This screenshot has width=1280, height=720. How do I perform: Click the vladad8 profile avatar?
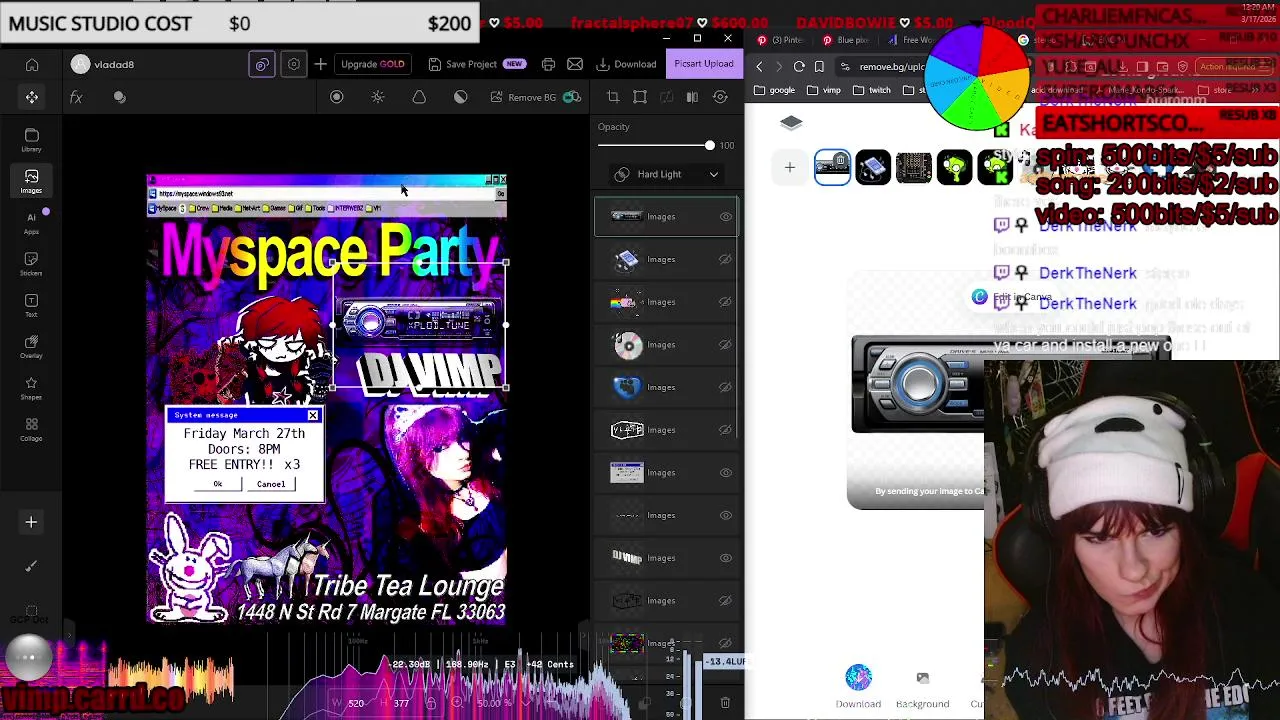[81, 64]
